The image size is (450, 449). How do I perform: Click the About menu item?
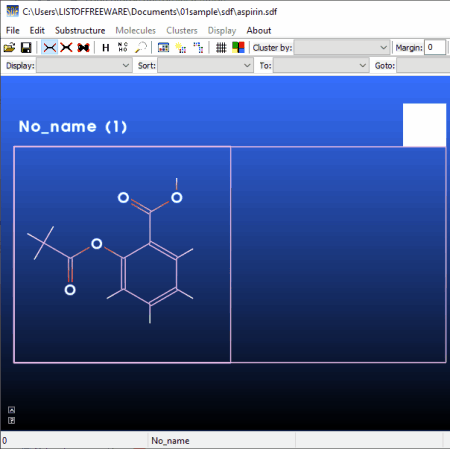tap(259, 30)
